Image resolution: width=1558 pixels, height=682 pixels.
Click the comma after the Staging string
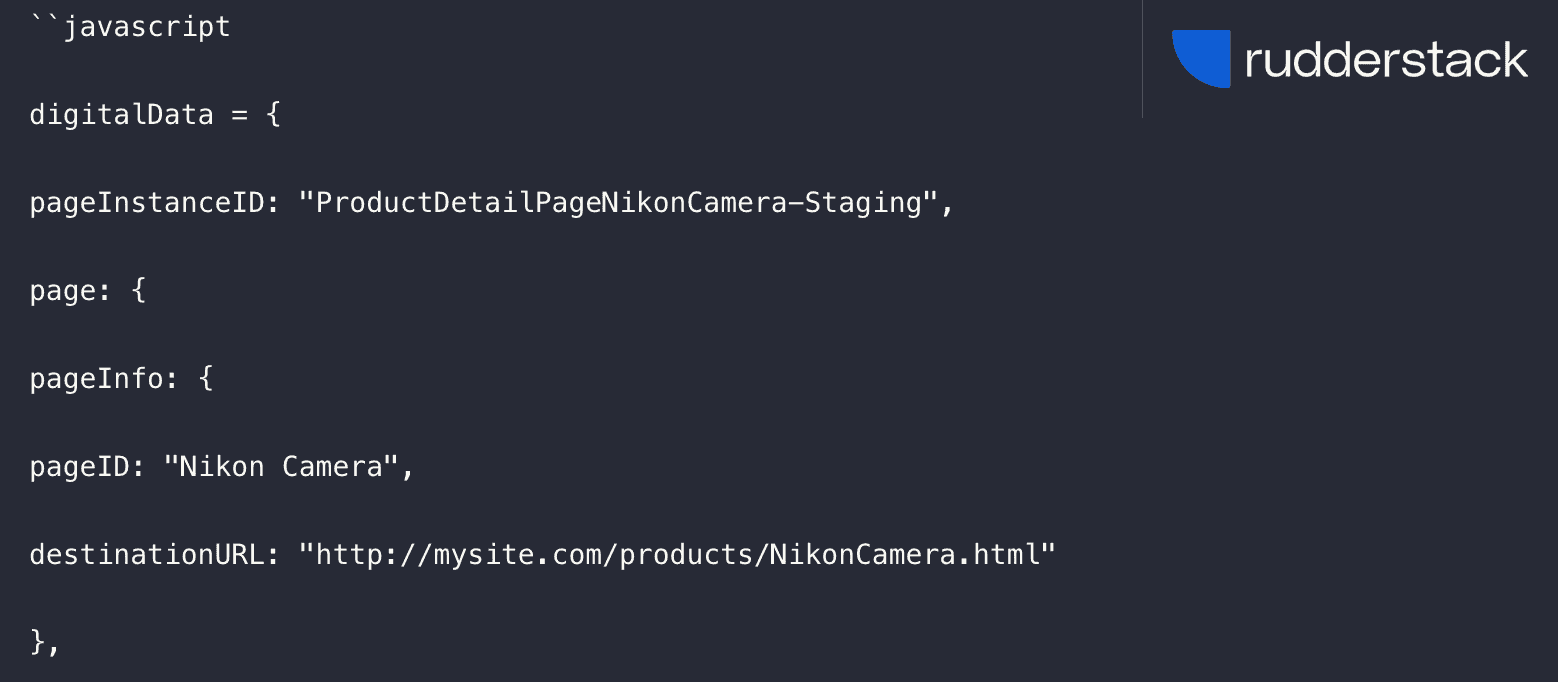947,206
